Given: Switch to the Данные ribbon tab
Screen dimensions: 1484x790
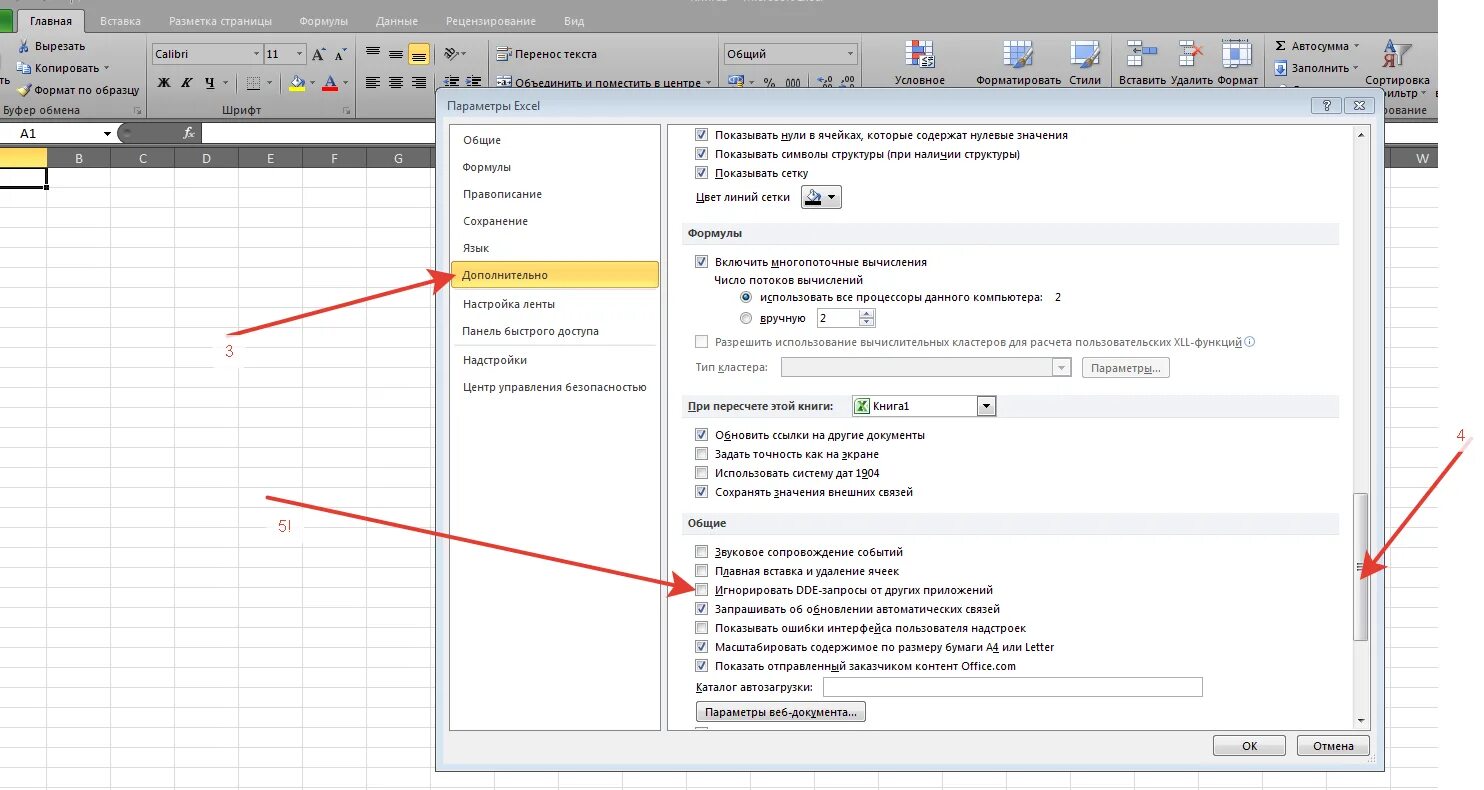Looking at the screenshot, I should coord(397,21).
